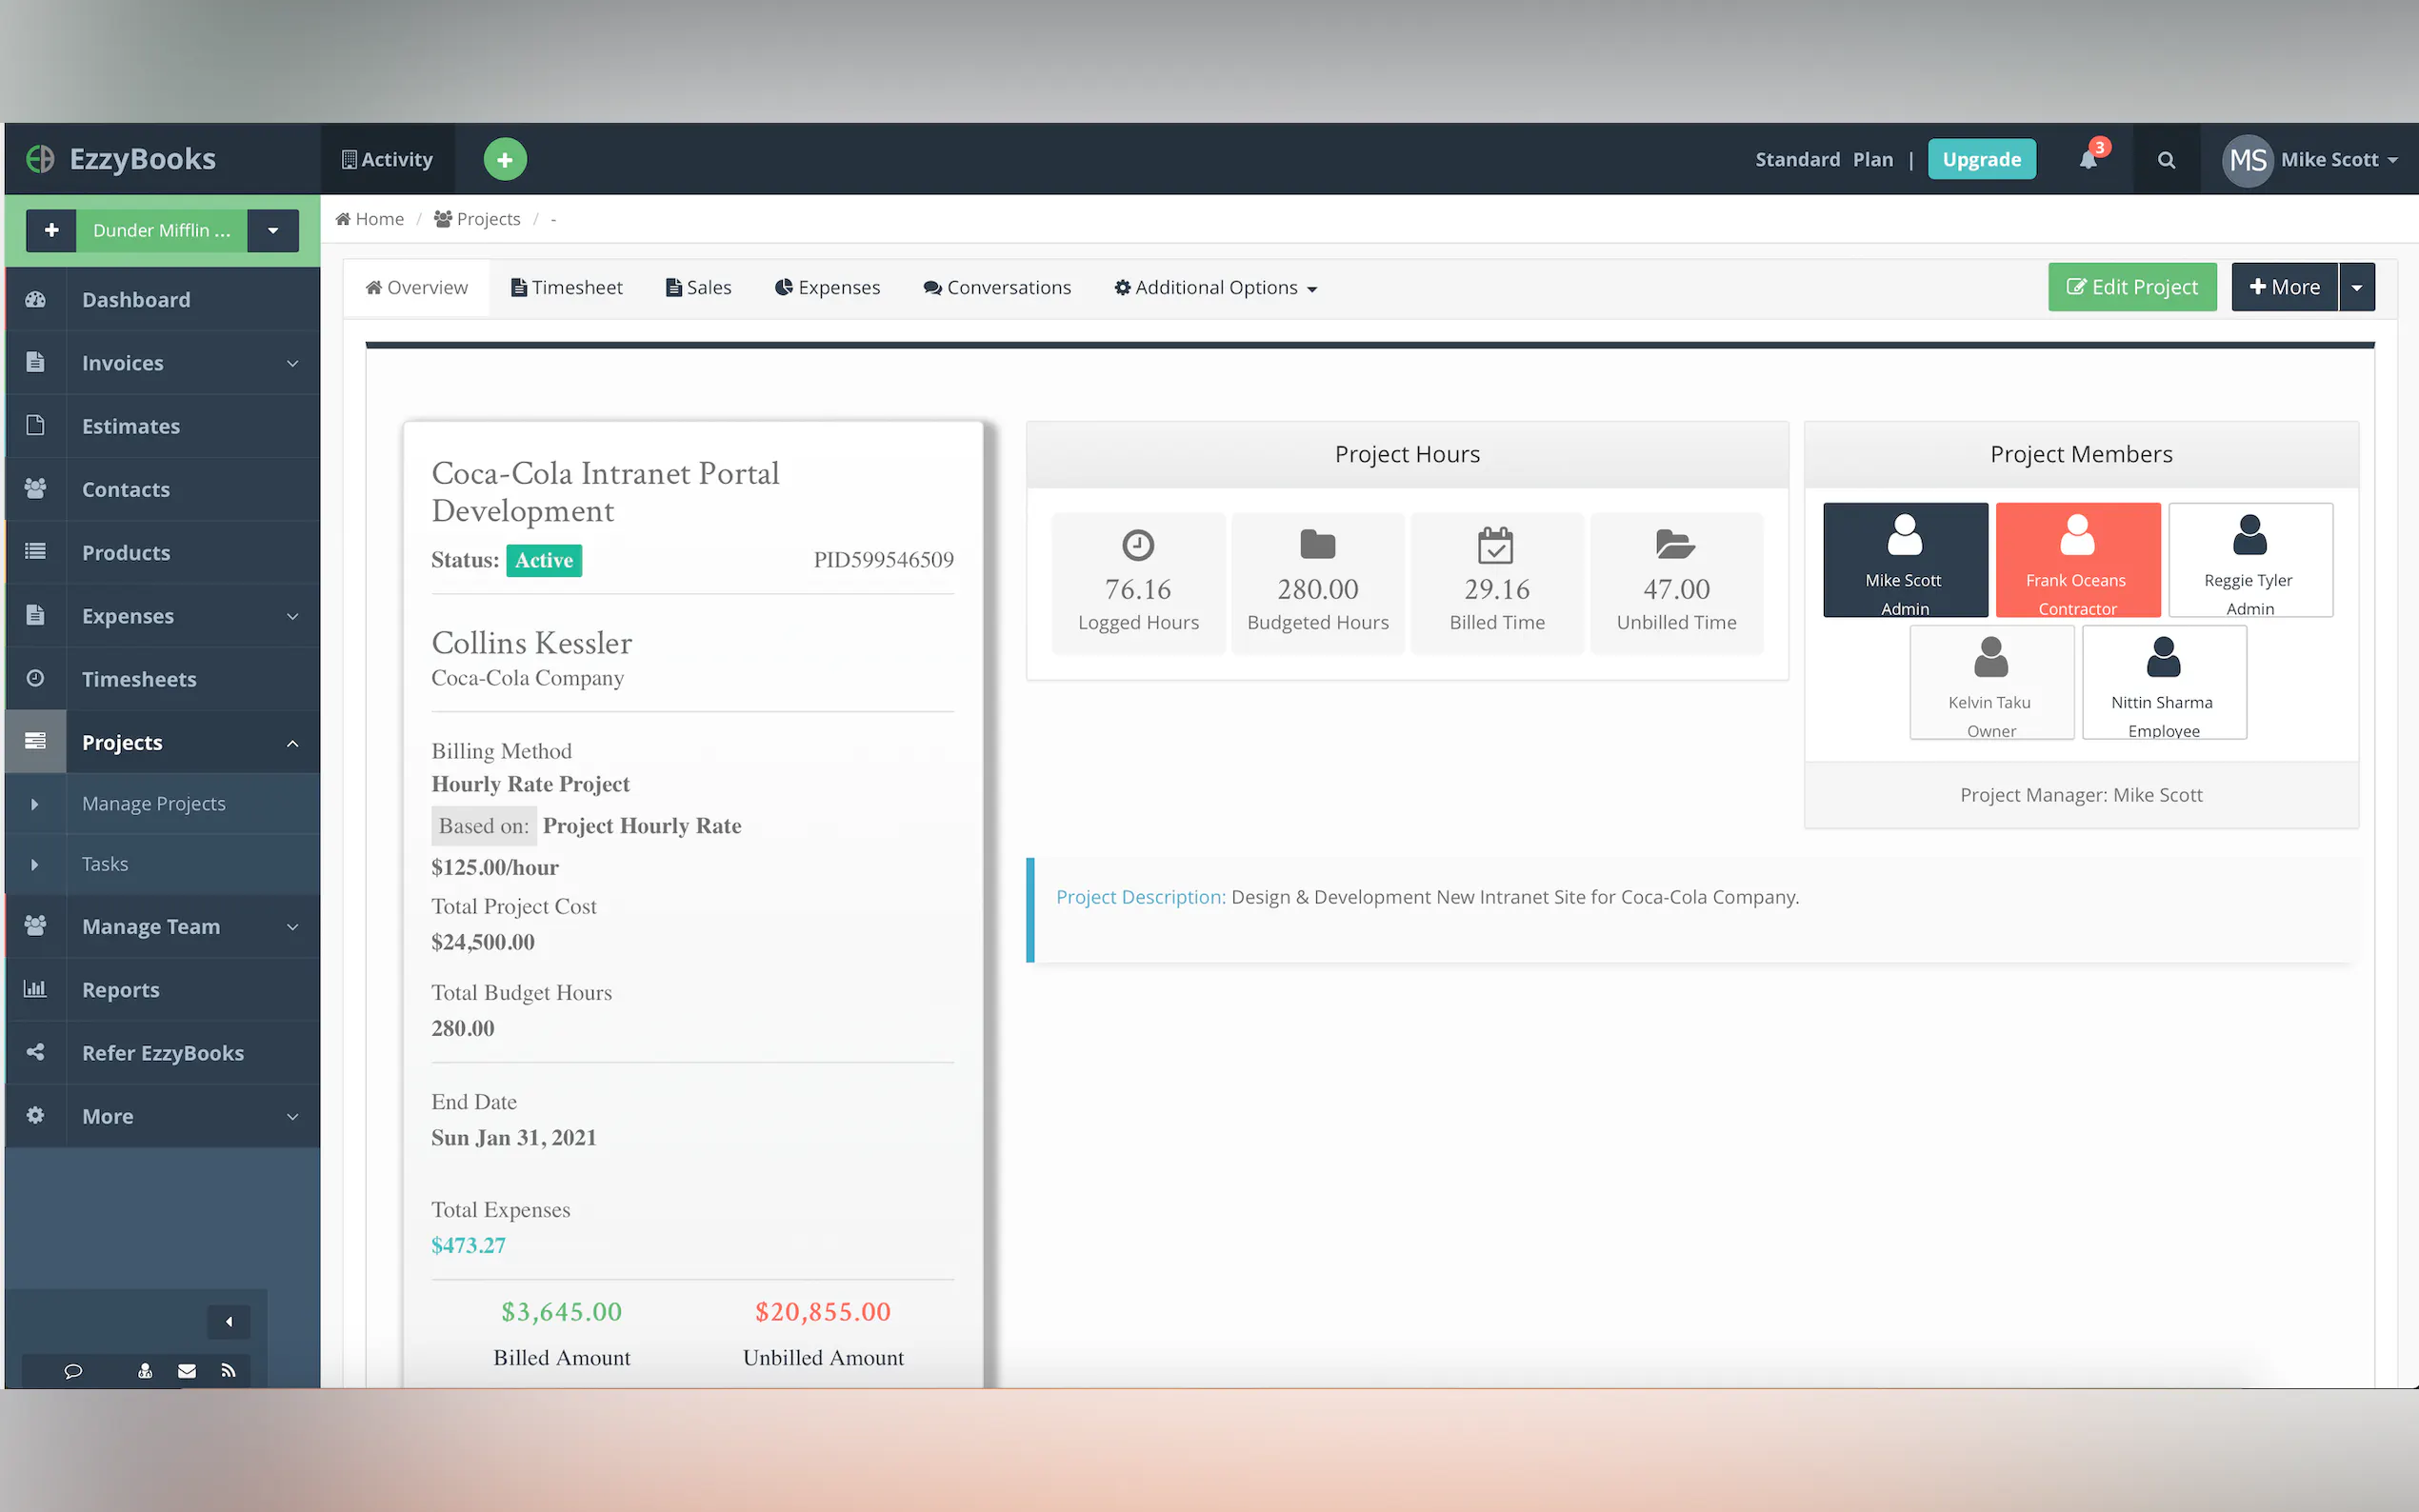This screenshot has height=1512, width=2419.
Task: Collapse sidebar with the left arrow button
Action: click(x=229, y=1322)
